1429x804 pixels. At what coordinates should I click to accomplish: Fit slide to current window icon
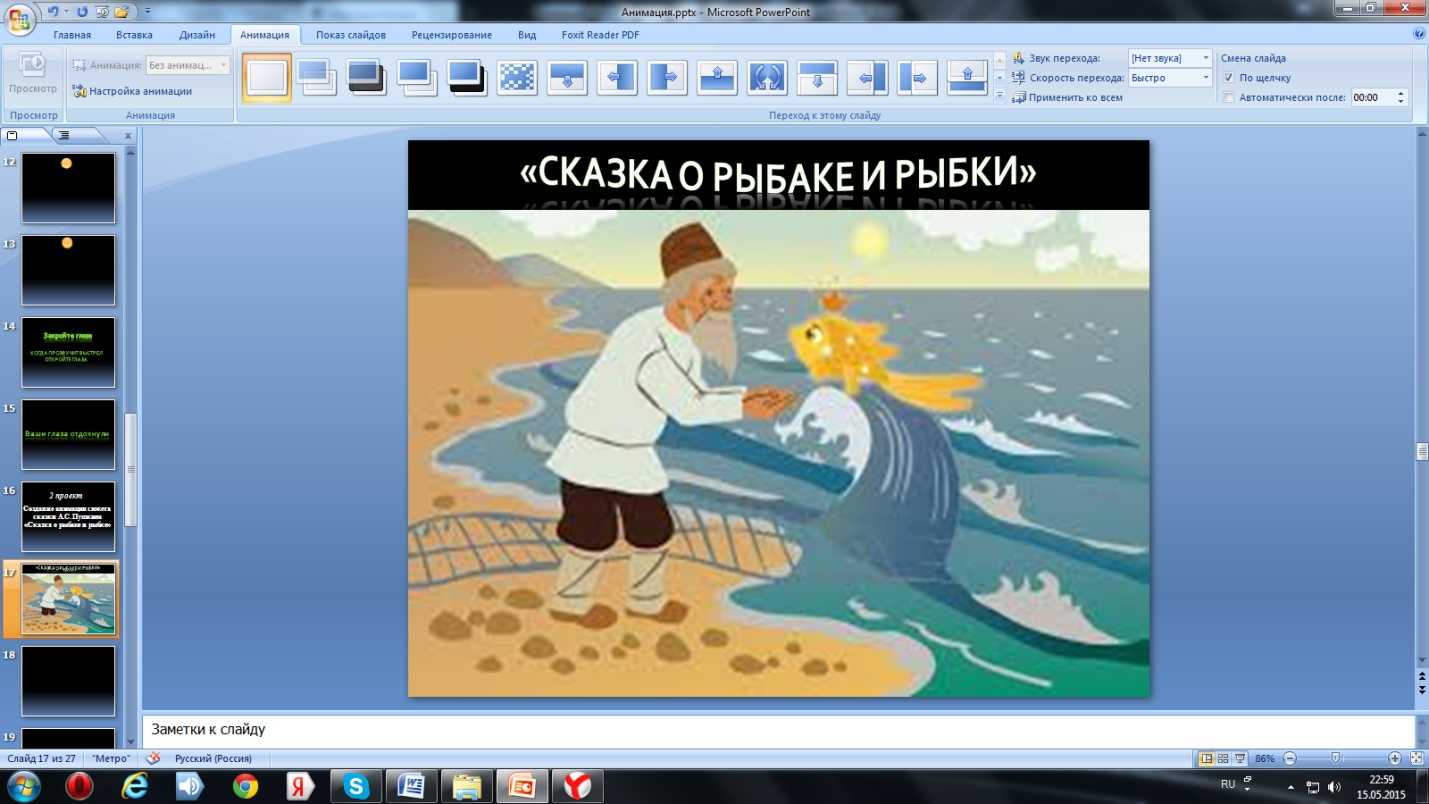point(1416,758)
